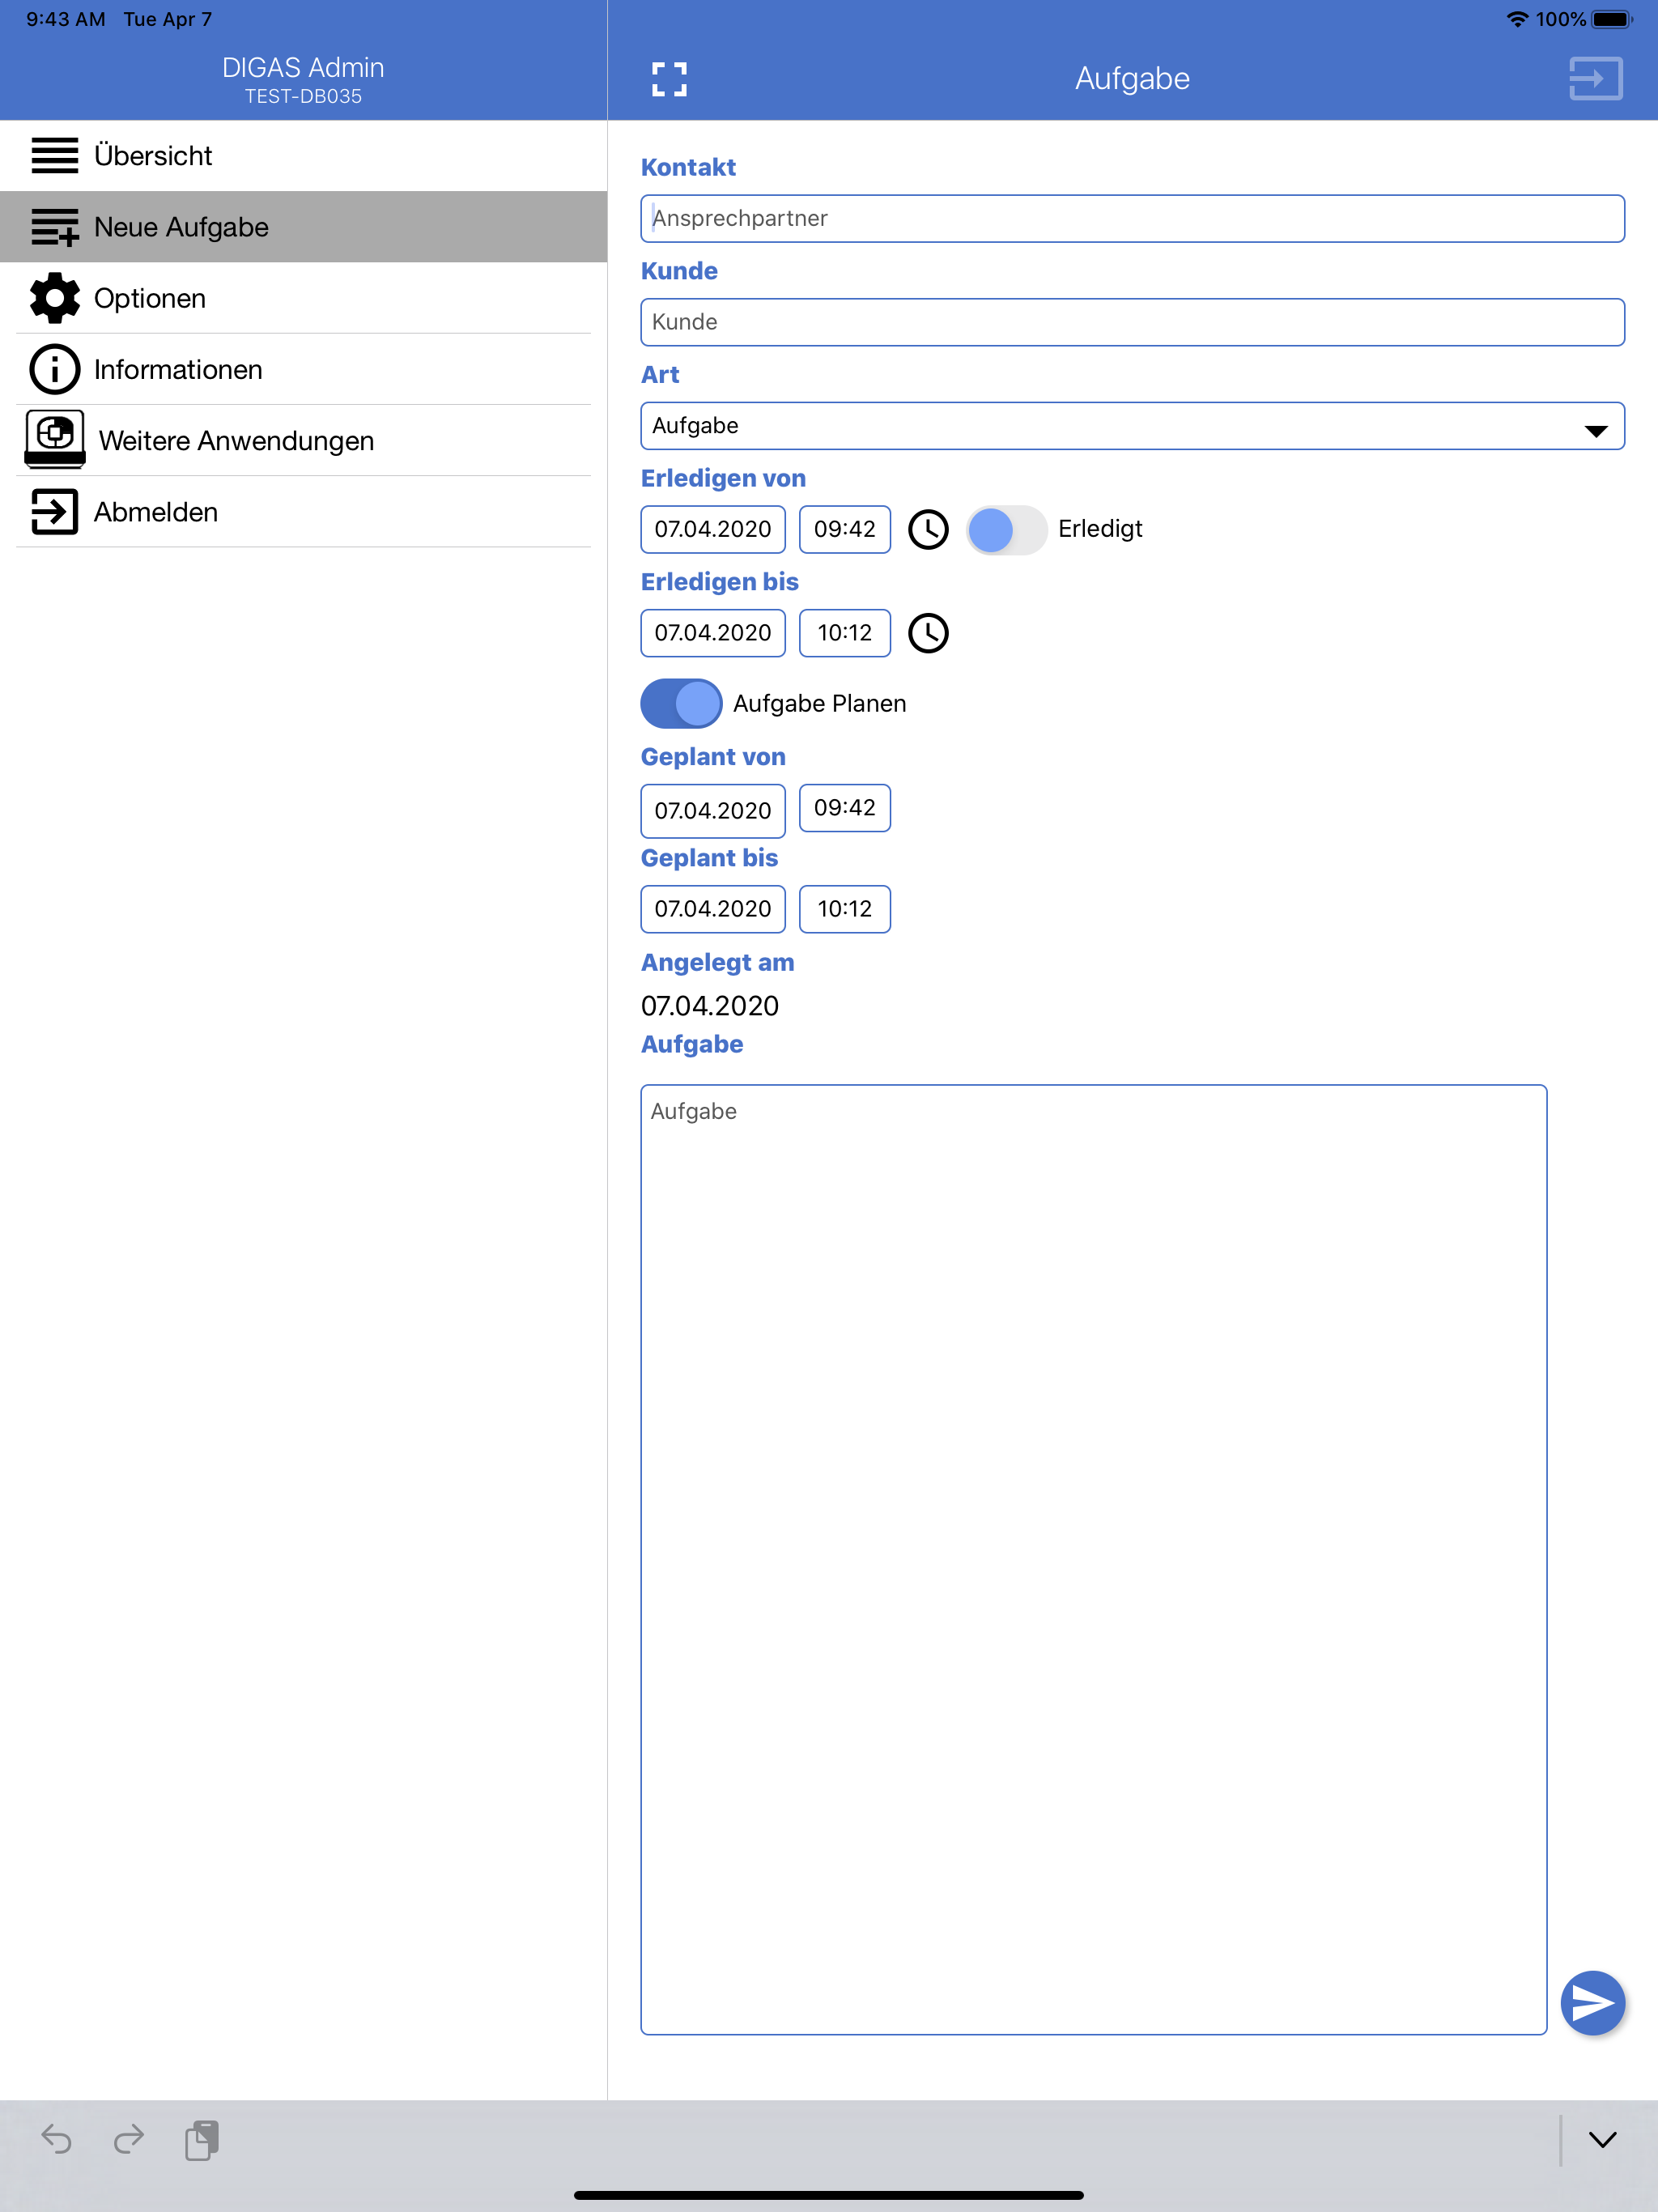Select the Geplant von date field

click(x=713, y=811)
